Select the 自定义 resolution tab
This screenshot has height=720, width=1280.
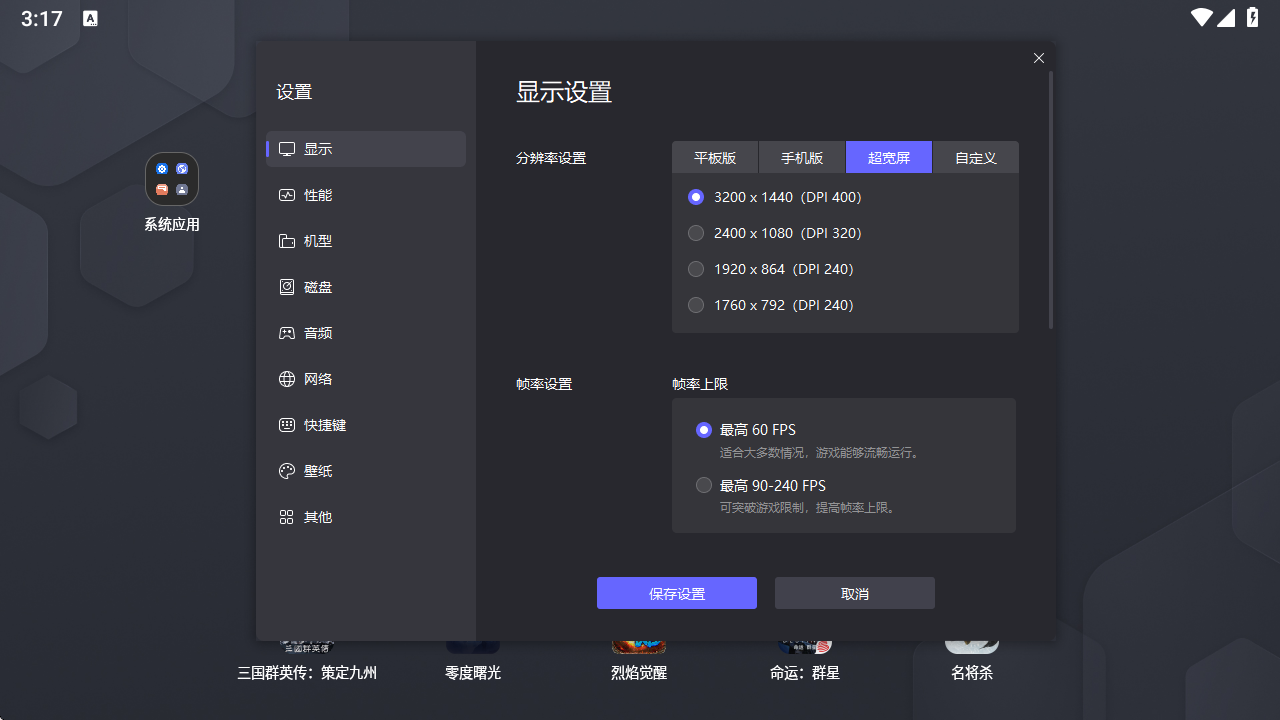(975, 157)
